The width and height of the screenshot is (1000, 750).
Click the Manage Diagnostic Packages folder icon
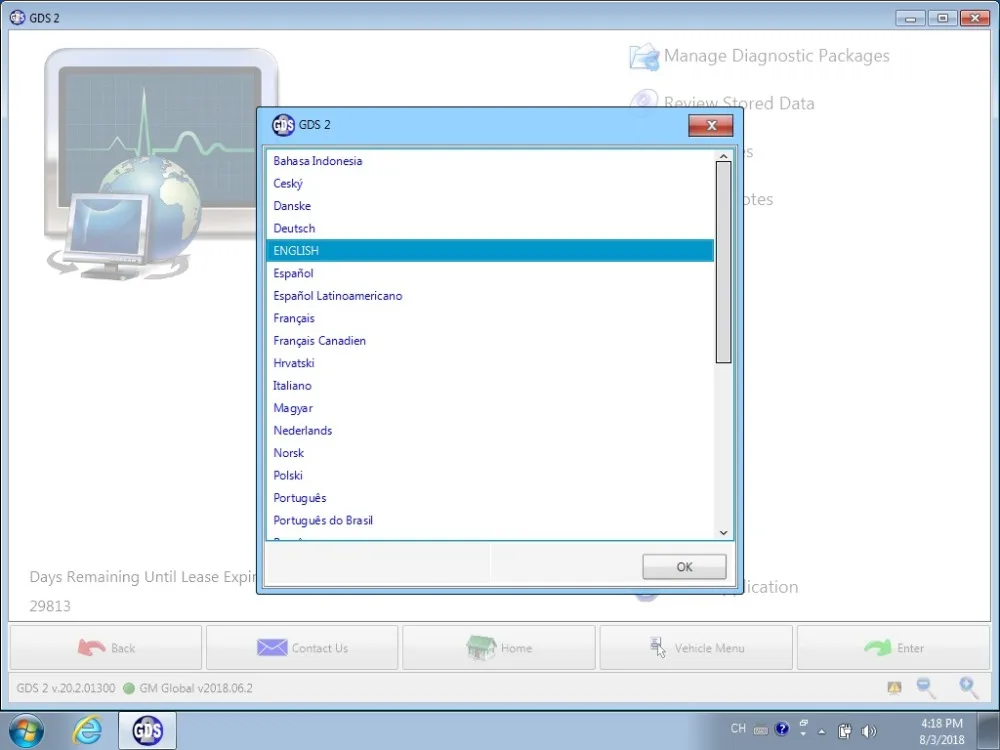pos(643,57)
